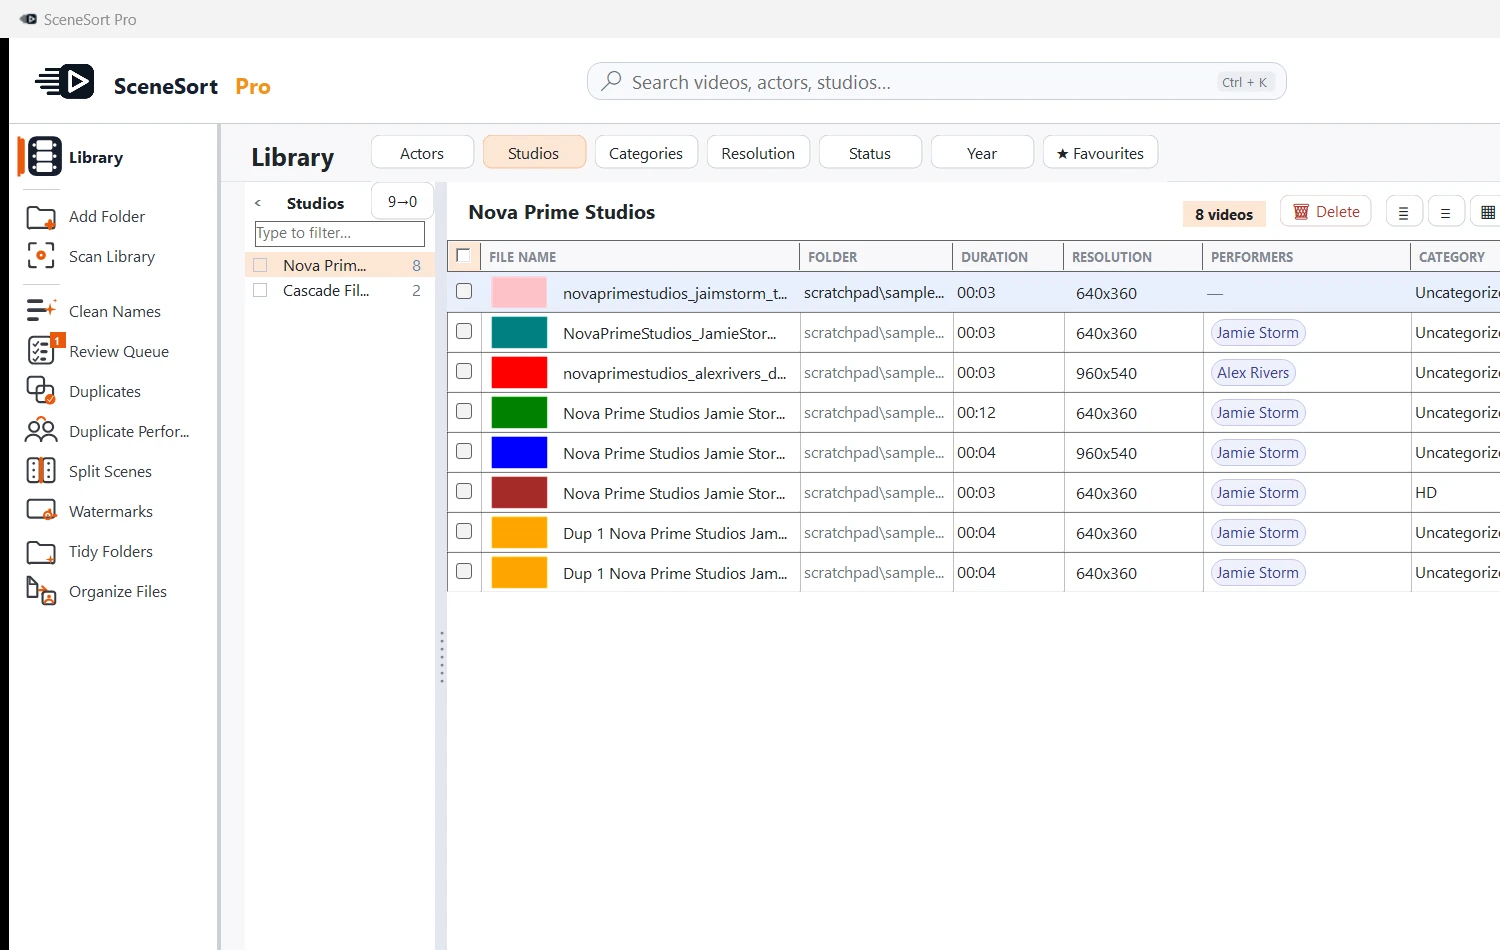This screenshot has height=950, width=1500.
Task: Open the Actors filter tab
Action: (x=422, y=153)
